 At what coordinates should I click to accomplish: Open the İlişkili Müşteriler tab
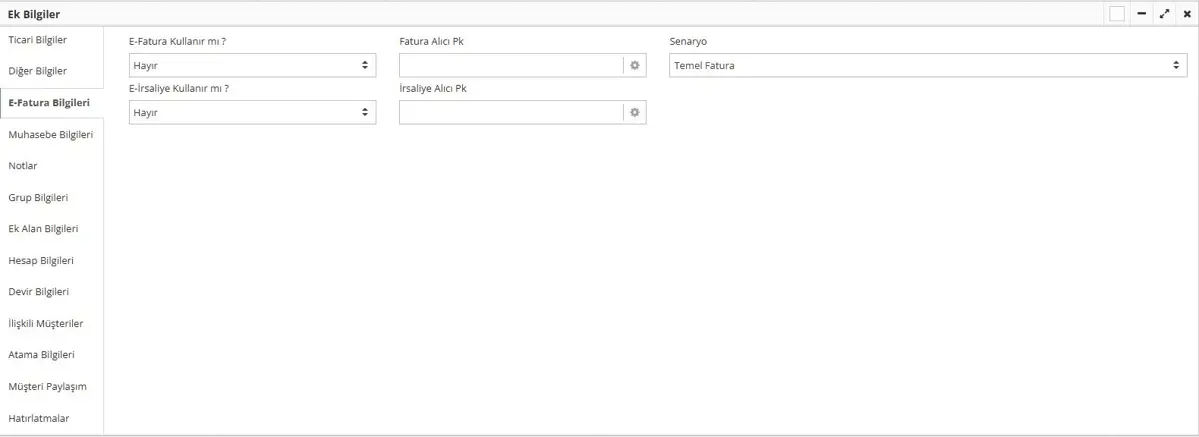click(x=46, y=324)
